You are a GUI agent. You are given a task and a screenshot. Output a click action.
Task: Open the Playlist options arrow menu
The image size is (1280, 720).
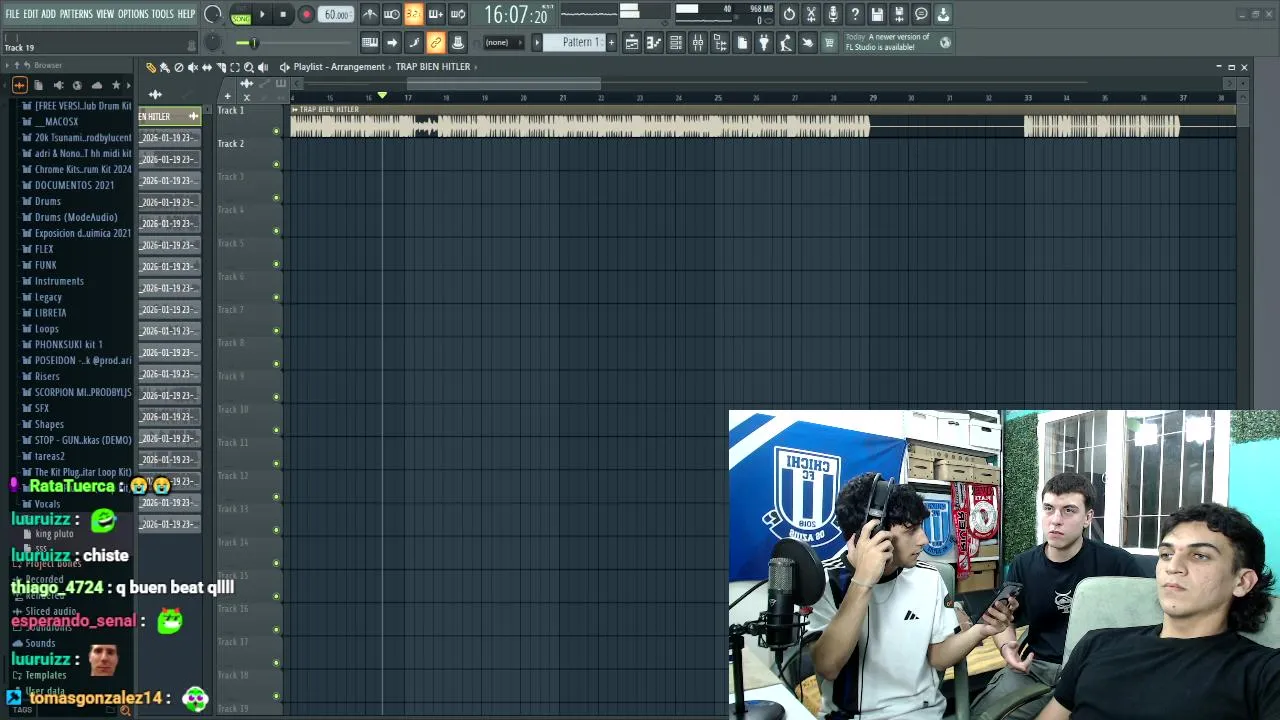(284, 67)
